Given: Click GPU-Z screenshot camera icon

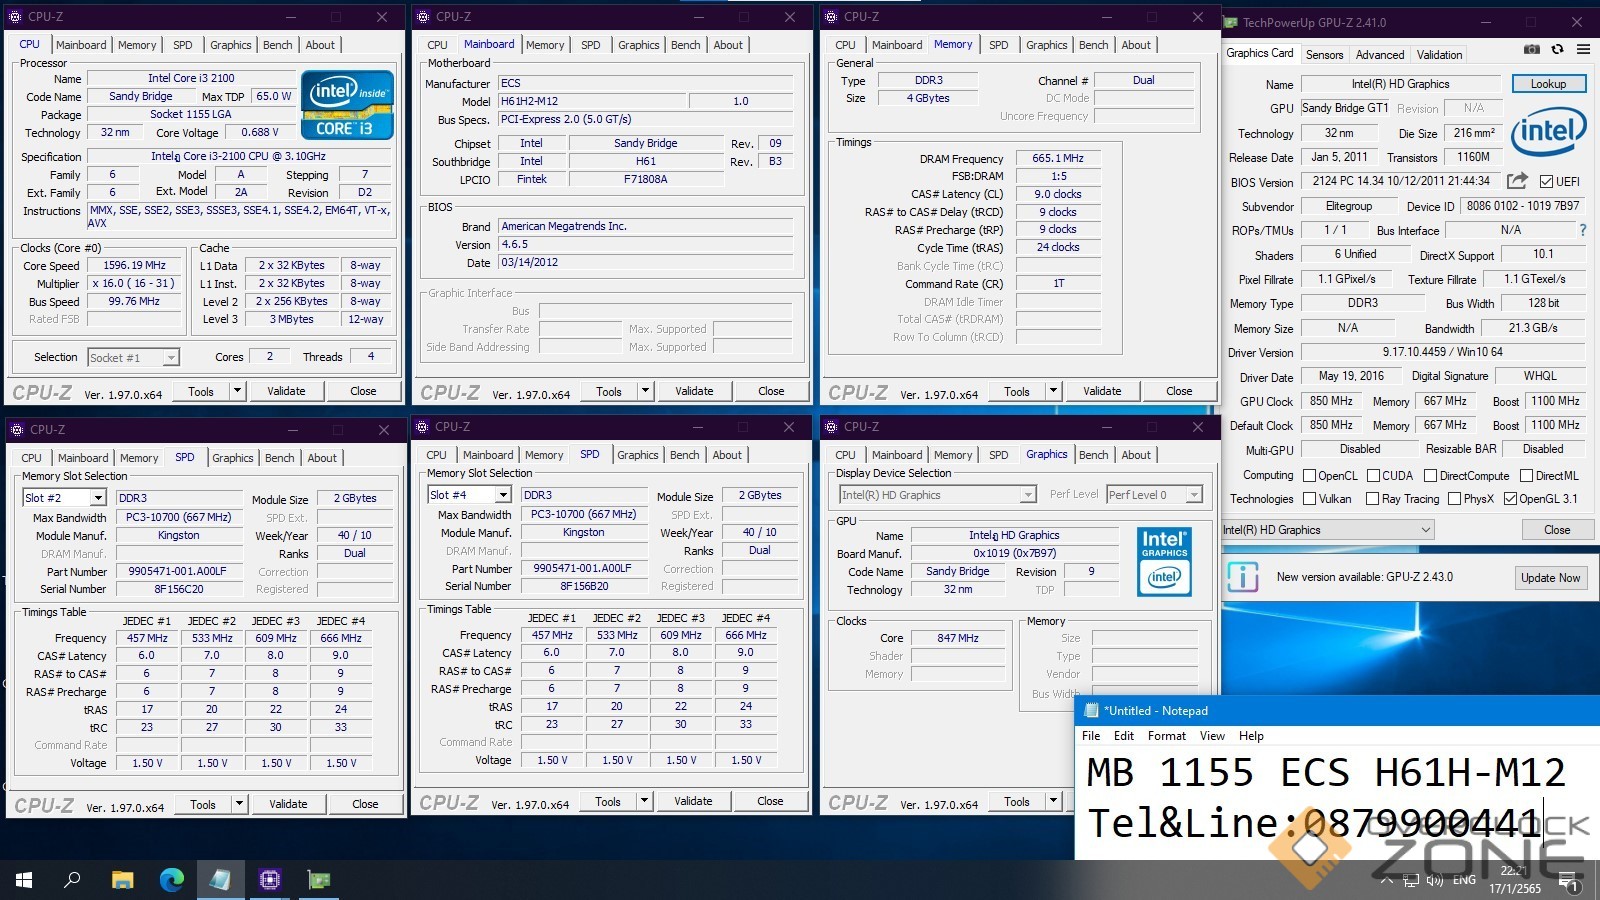Looking at the screenshot, I should coord(1531,49).
